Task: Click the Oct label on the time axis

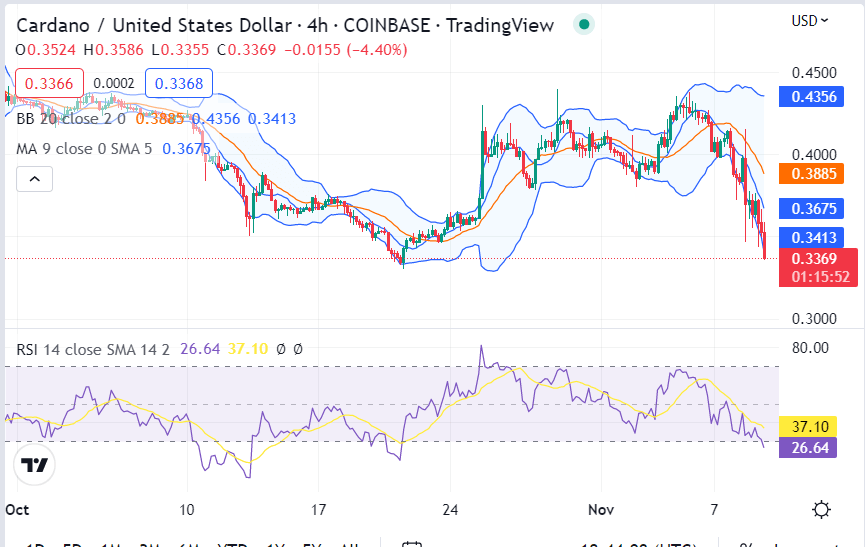Action: 17,510
